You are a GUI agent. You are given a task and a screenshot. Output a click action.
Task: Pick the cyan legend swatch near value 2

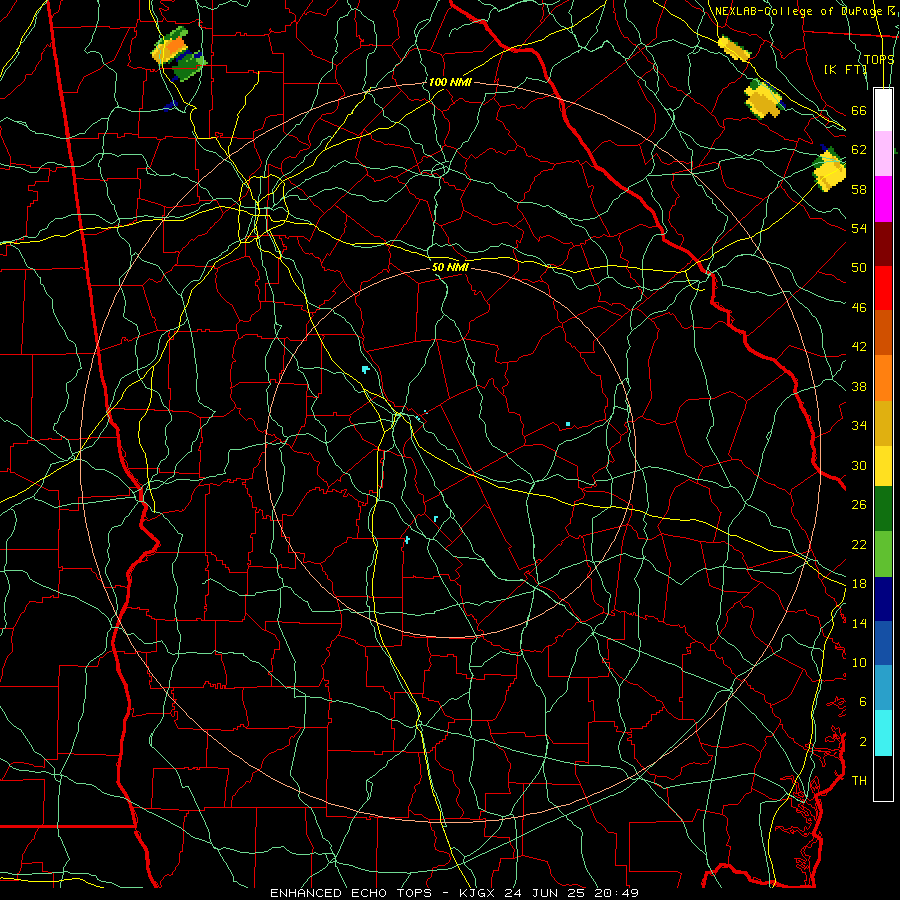(x=883, y=733)
